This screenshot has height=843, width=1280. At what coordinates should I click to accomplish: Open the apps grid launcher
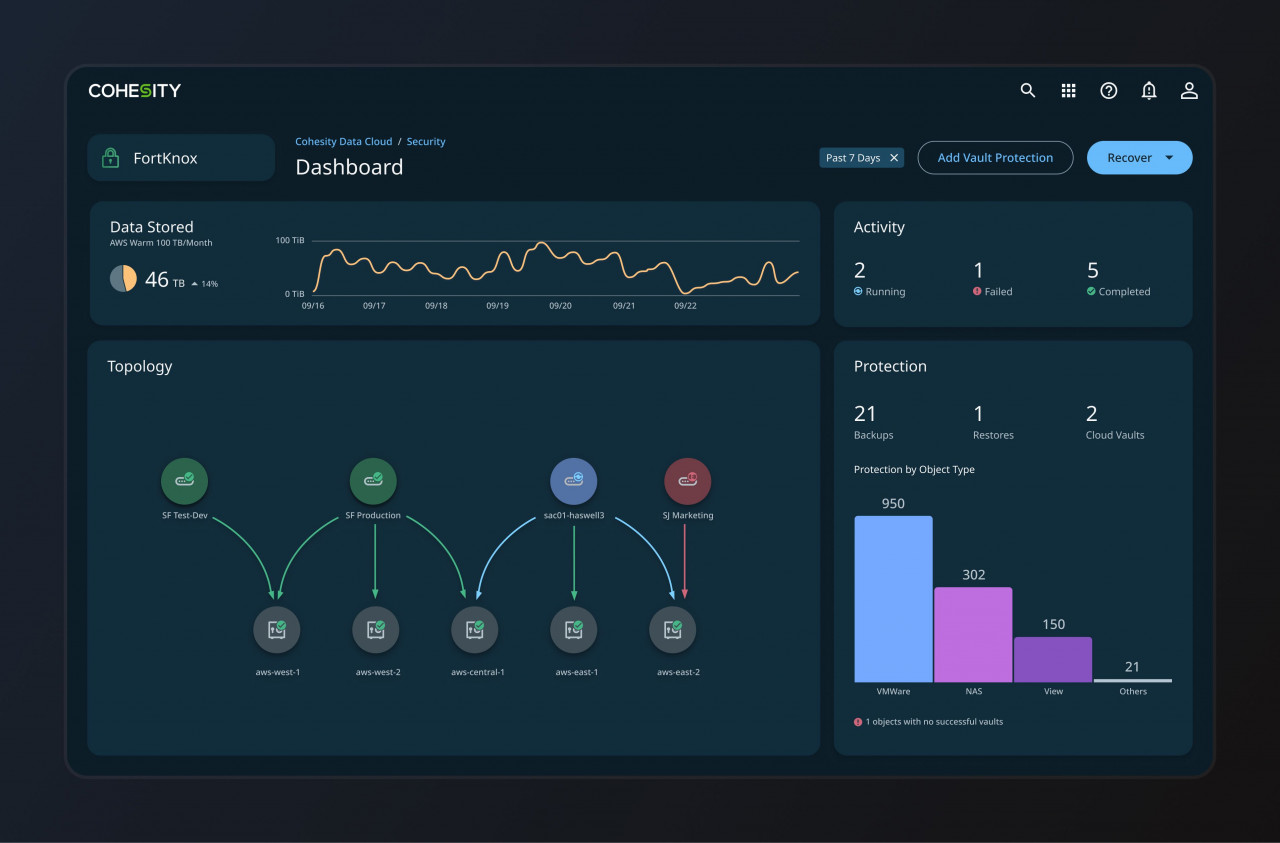click(x=1068, y=90)
